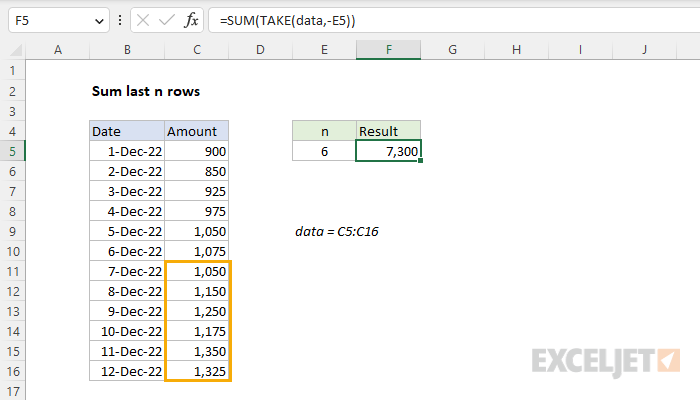Viewport: 700px width, 400px height.
Task: Select the Result cell showing 7,300
Action: click(388, 151)
